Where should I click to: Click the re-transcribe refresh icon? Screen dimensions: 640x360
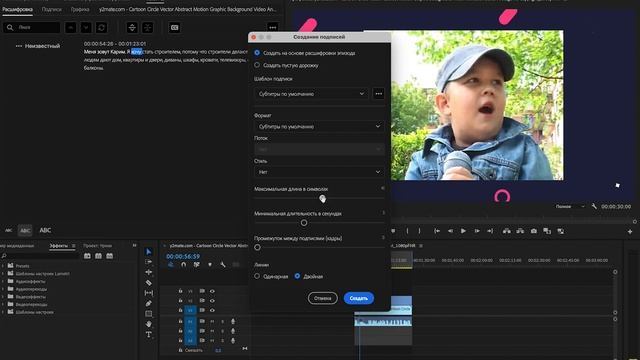(x=102, y=27)
